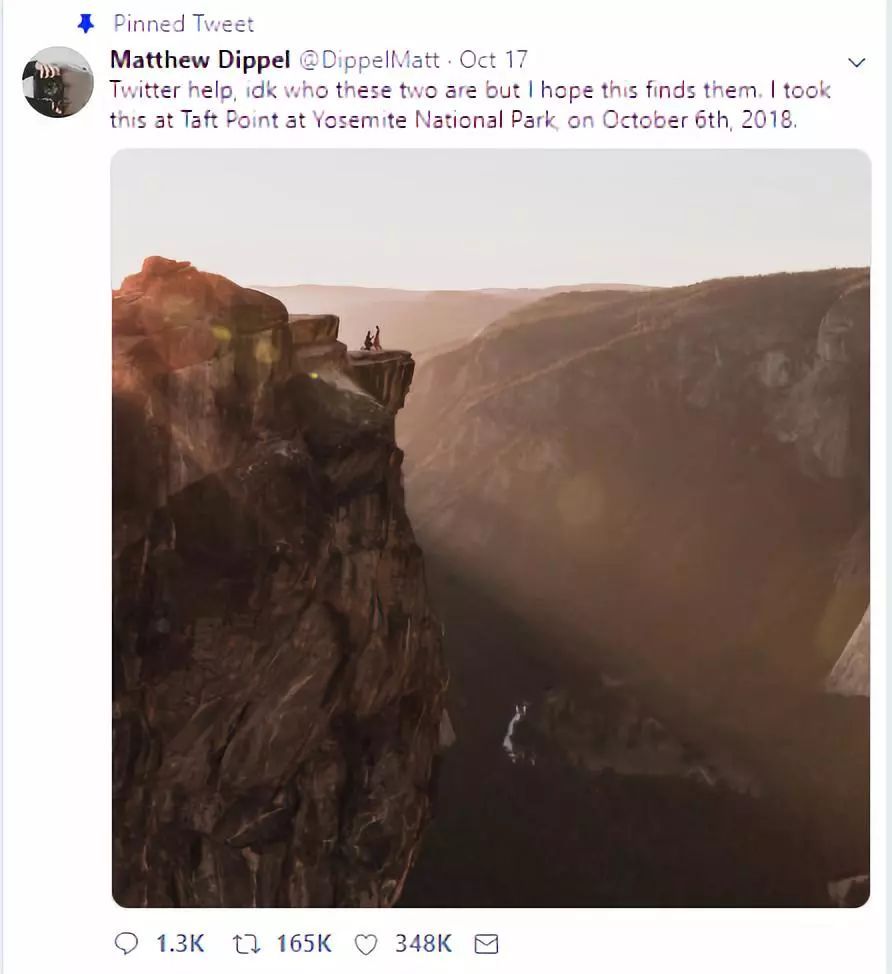Click the 348K likes count
This screenshot has width=892, height=974.
pyautogui.click(x=423, y=943)
